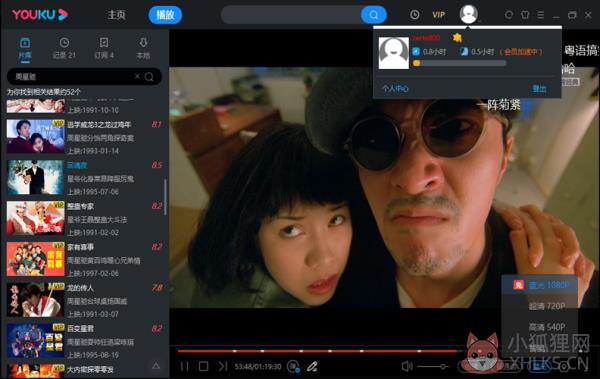This screenshot has height=379, width=600.
Task: Click the red username in profile popup
Action: point(426,38)
